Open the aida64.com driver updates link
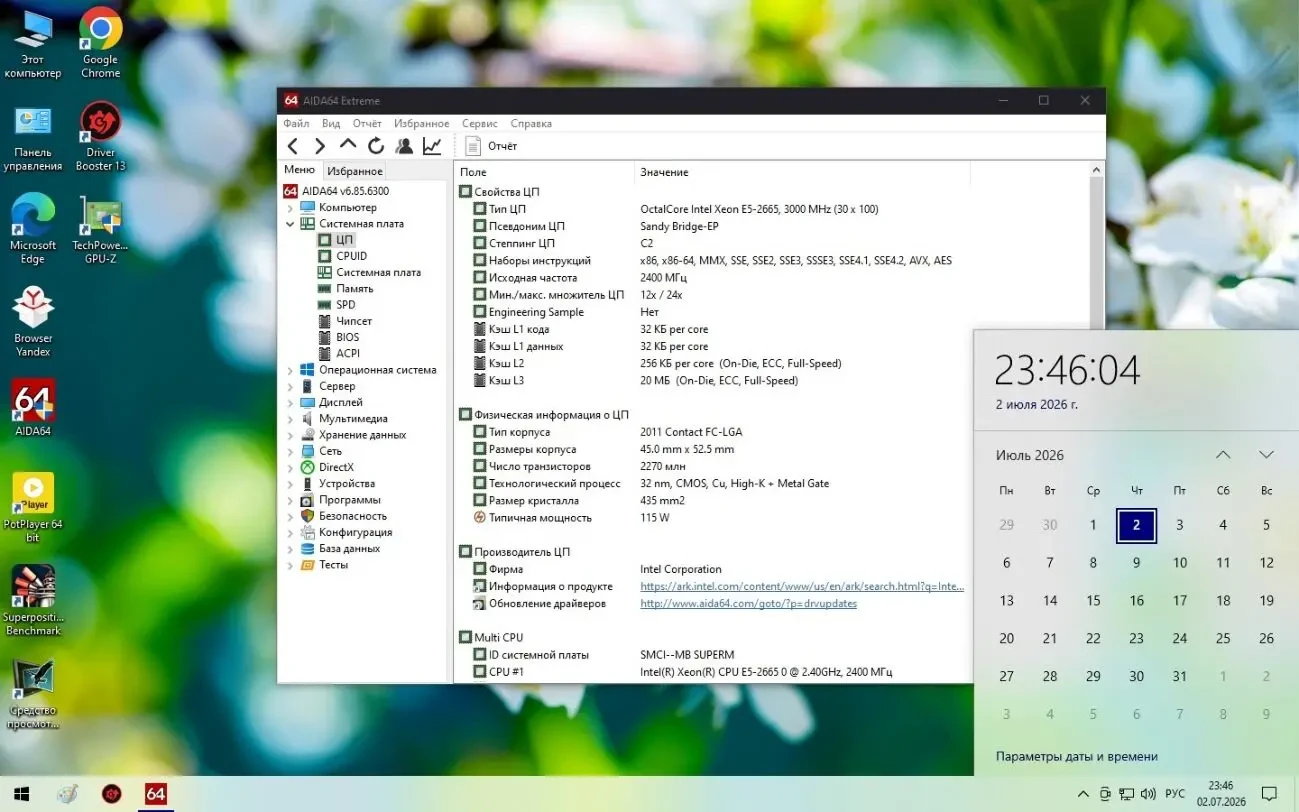This screenshot has width=1299, height=812. (x=748, y=604)
